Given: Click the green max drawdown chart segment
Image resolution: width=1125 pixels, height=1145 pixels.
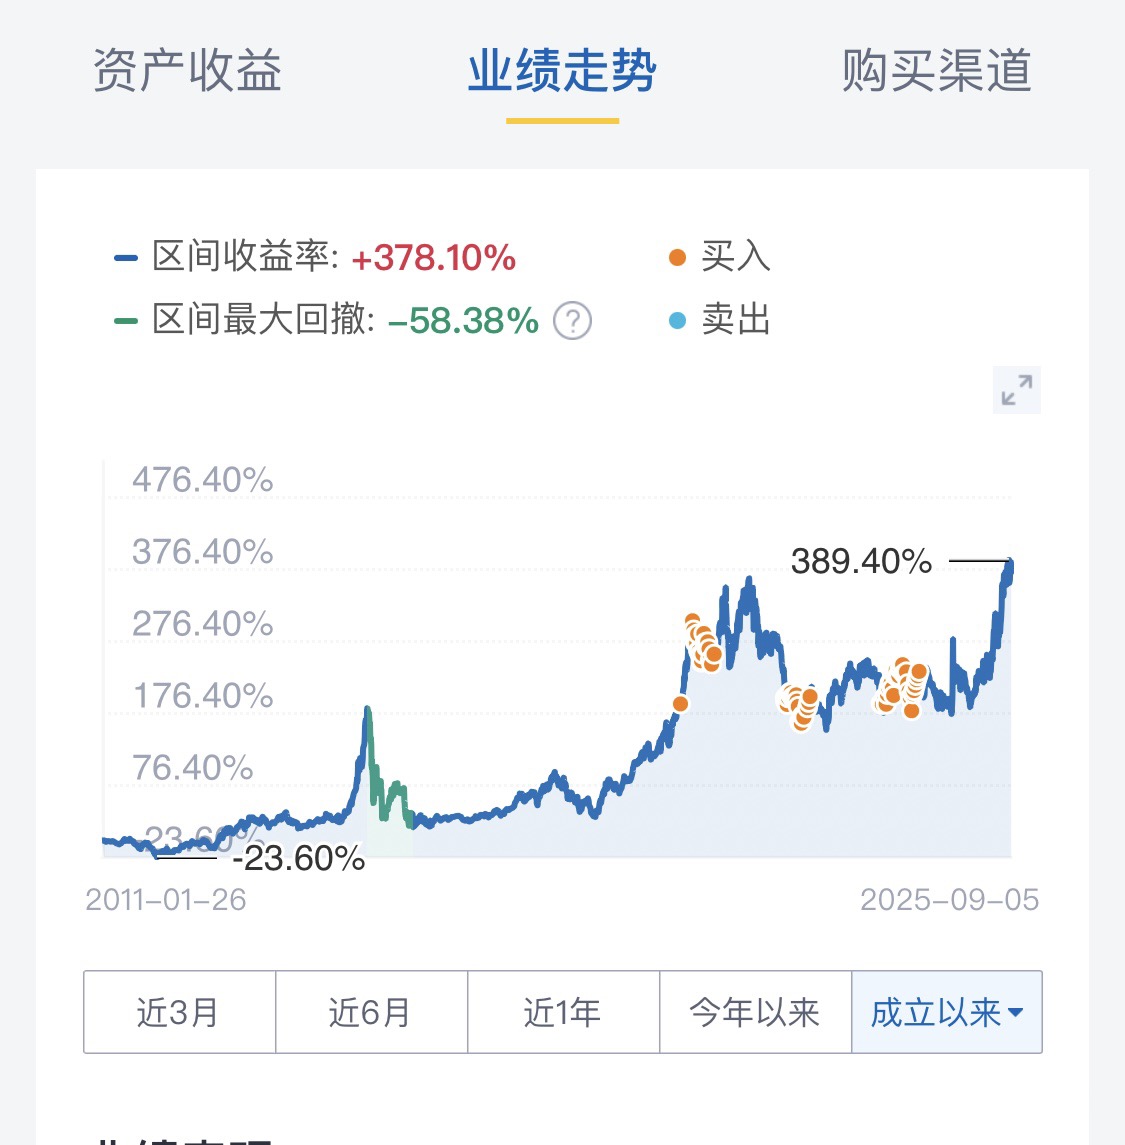Looking at the screenshot, I should [x=385, y=776].
